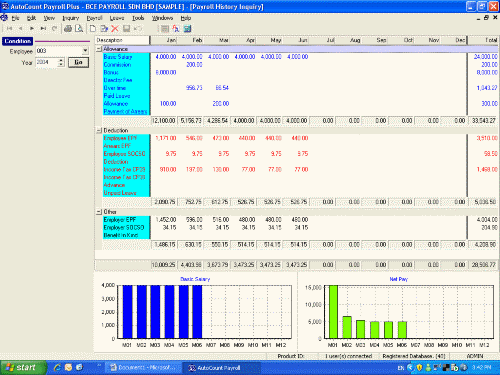This screenshot has height=375, width=500.
Task: Switch to Microsoft Word taskbar button
Action: 144,368
